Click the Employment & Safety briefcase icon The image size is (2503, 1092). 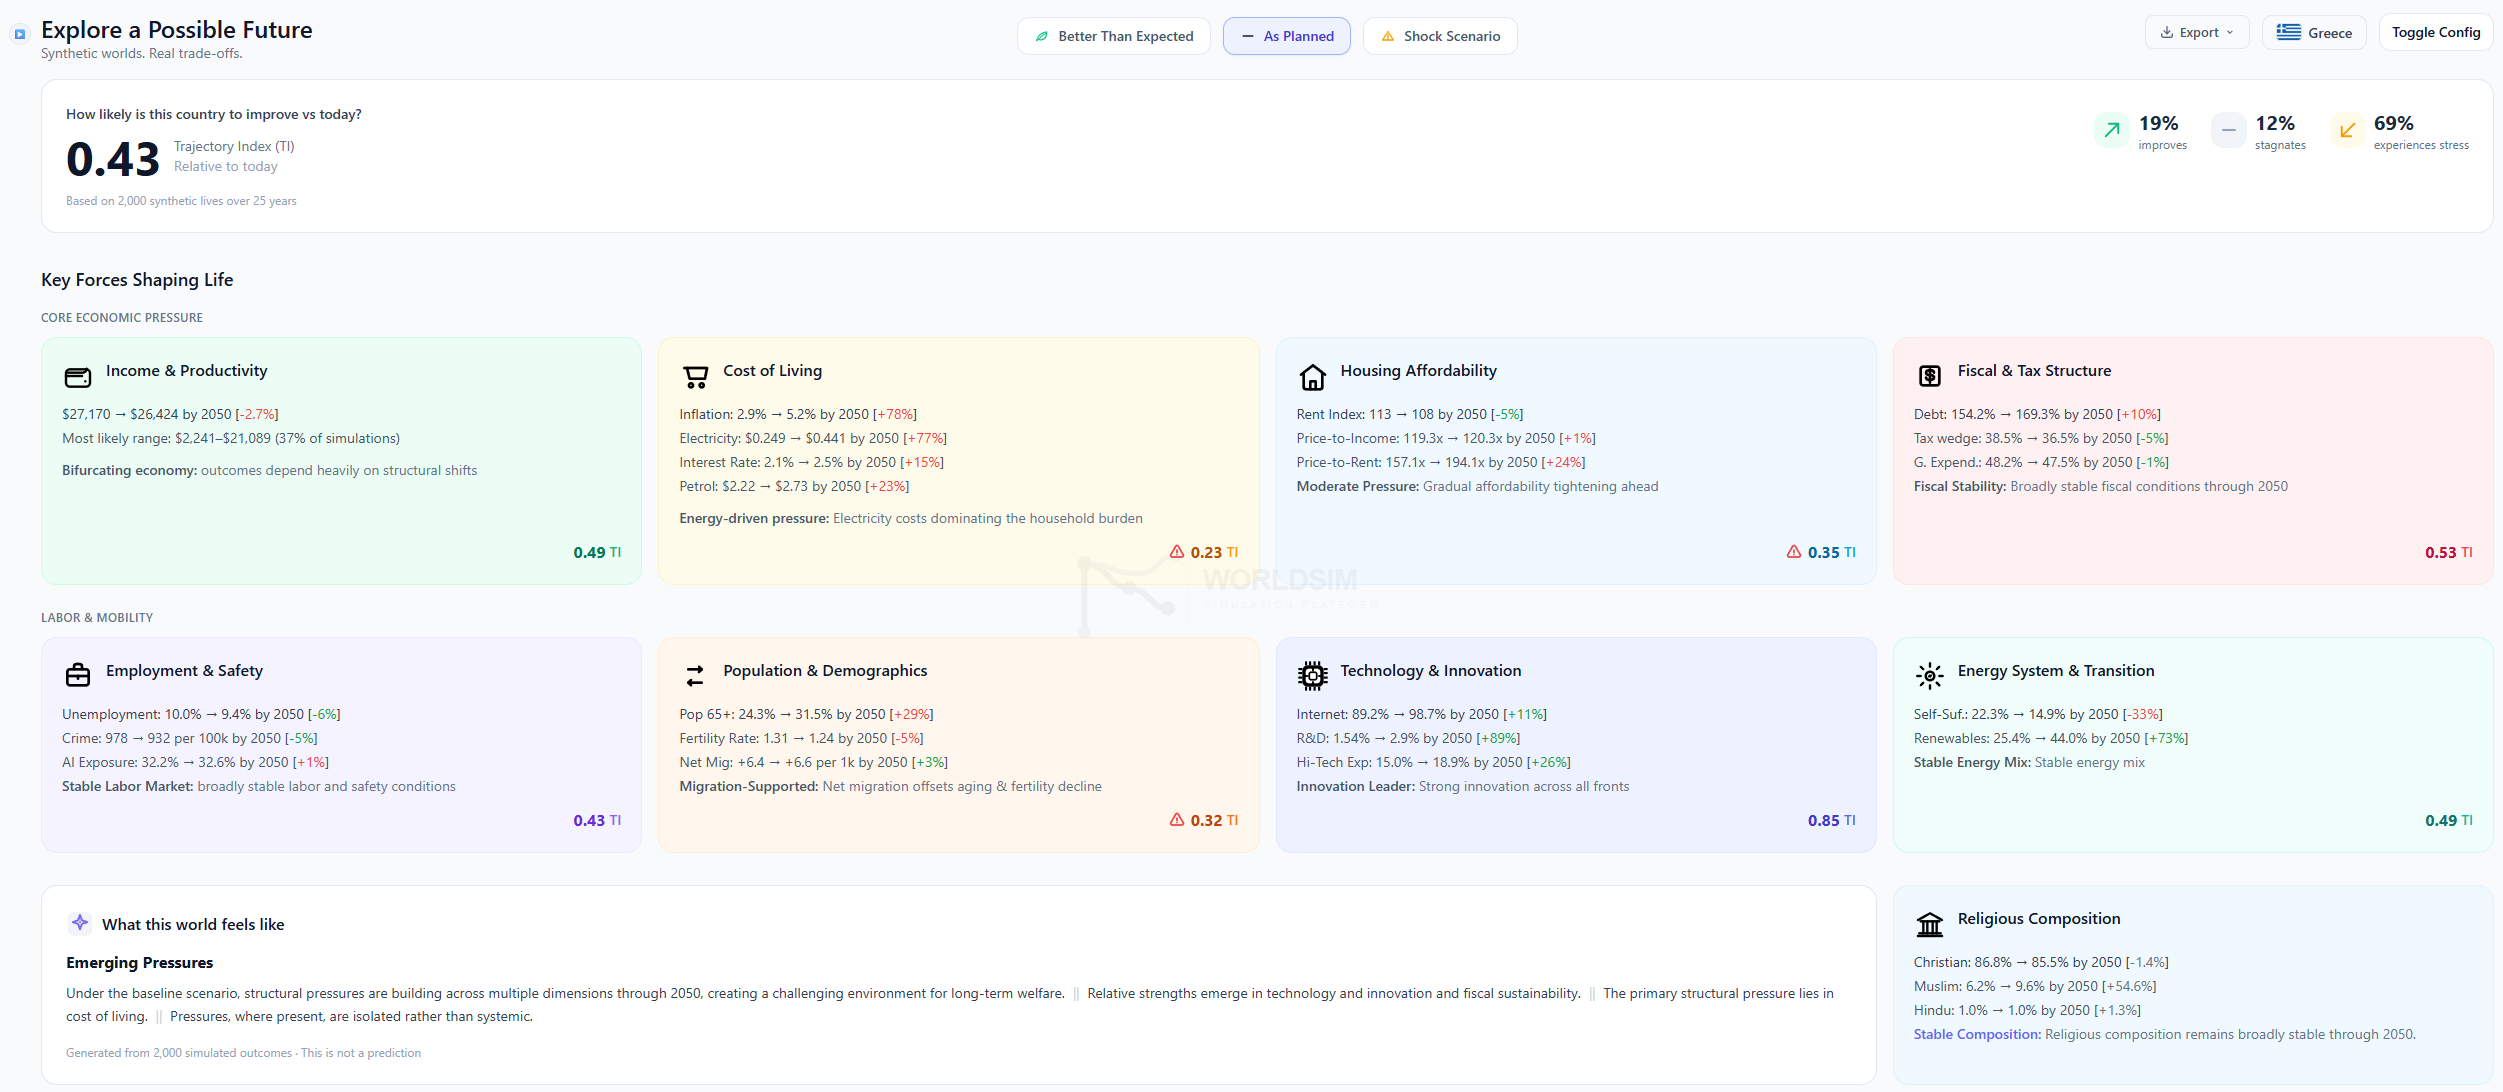[78, 676]
